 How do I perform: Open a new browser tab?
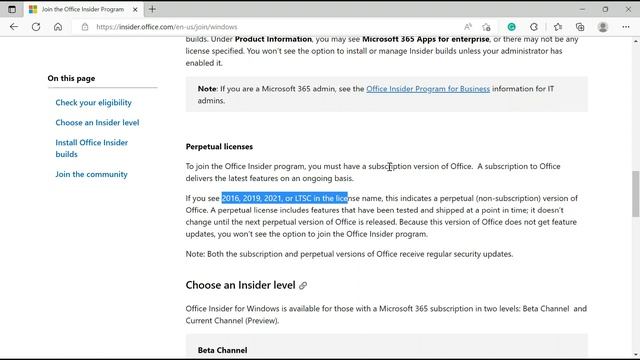(x=152, y=9)
